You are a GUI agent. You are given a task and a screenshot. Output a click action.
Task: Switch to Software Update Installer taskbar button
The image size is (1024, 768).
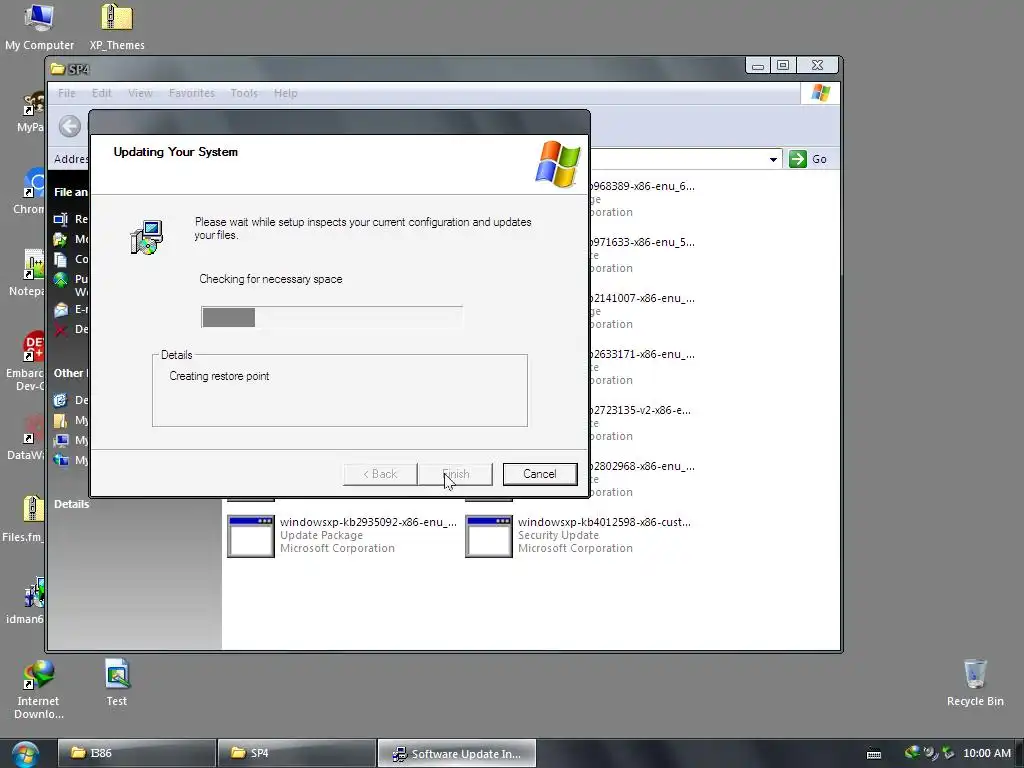(457, 754)
